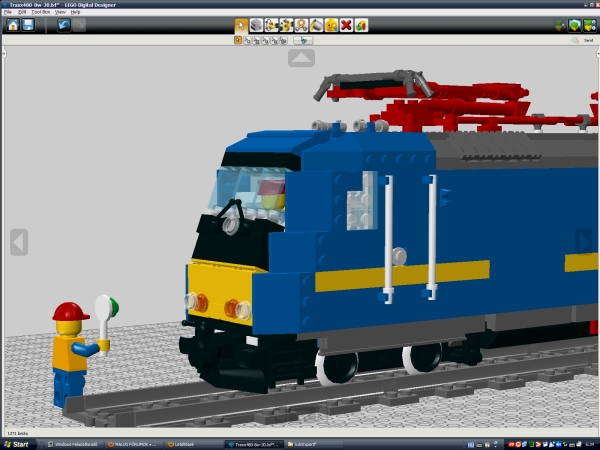Open the View menu
The width and height of the screenshot is (600, 450).
pyautogui.click(x=60, y=12)
